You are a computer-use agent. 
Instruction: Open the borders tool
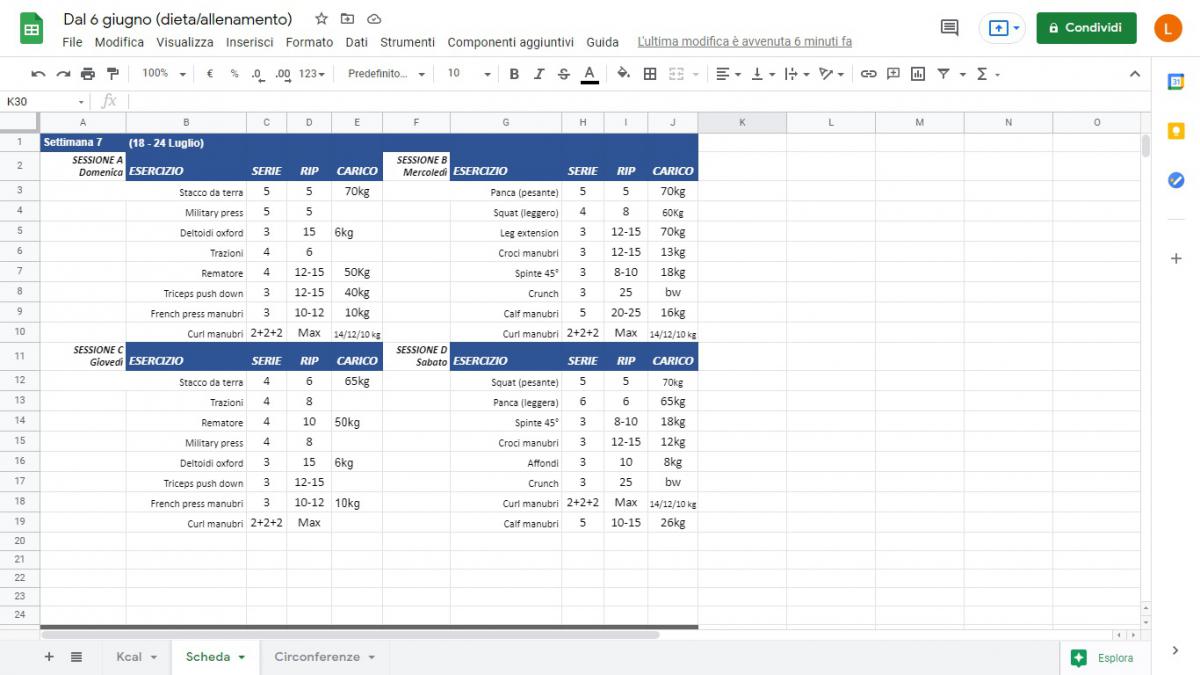(x=650, y=74)
